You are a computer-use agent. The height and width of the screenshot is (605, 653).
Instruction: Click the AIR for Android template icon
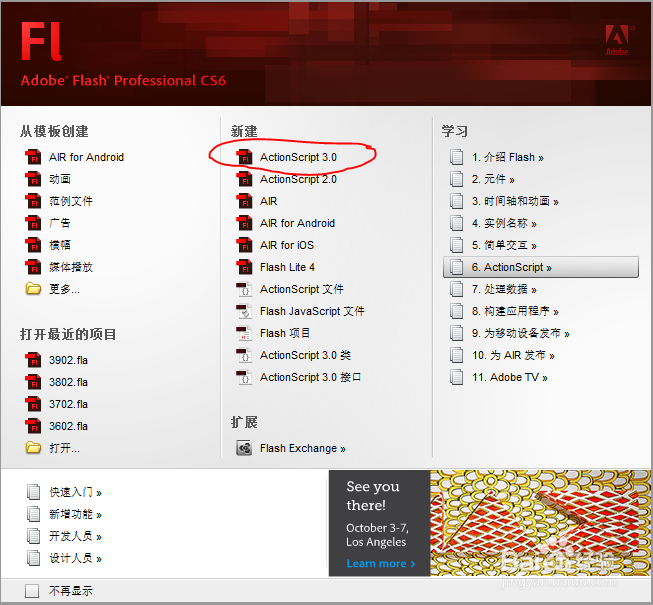[33, 157]
